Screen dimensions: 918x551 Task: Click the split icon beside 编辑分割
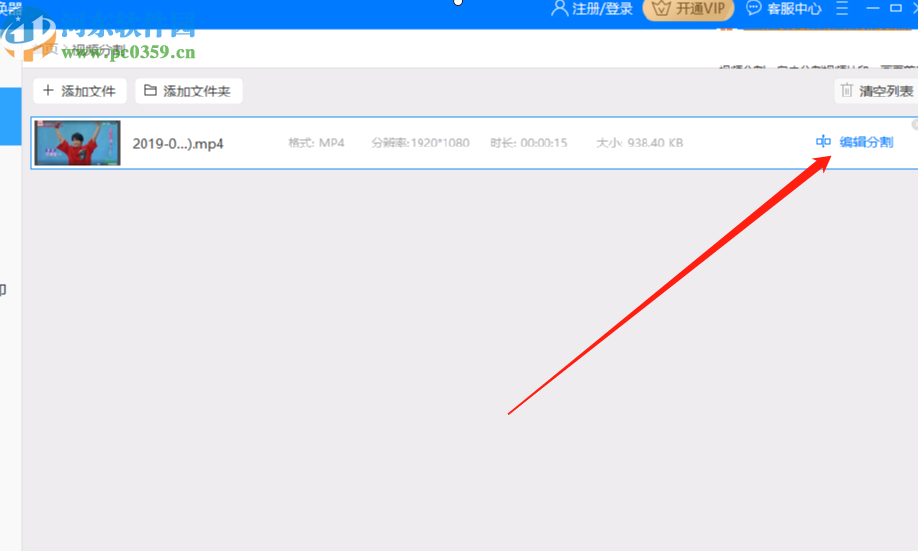[823, 141]
